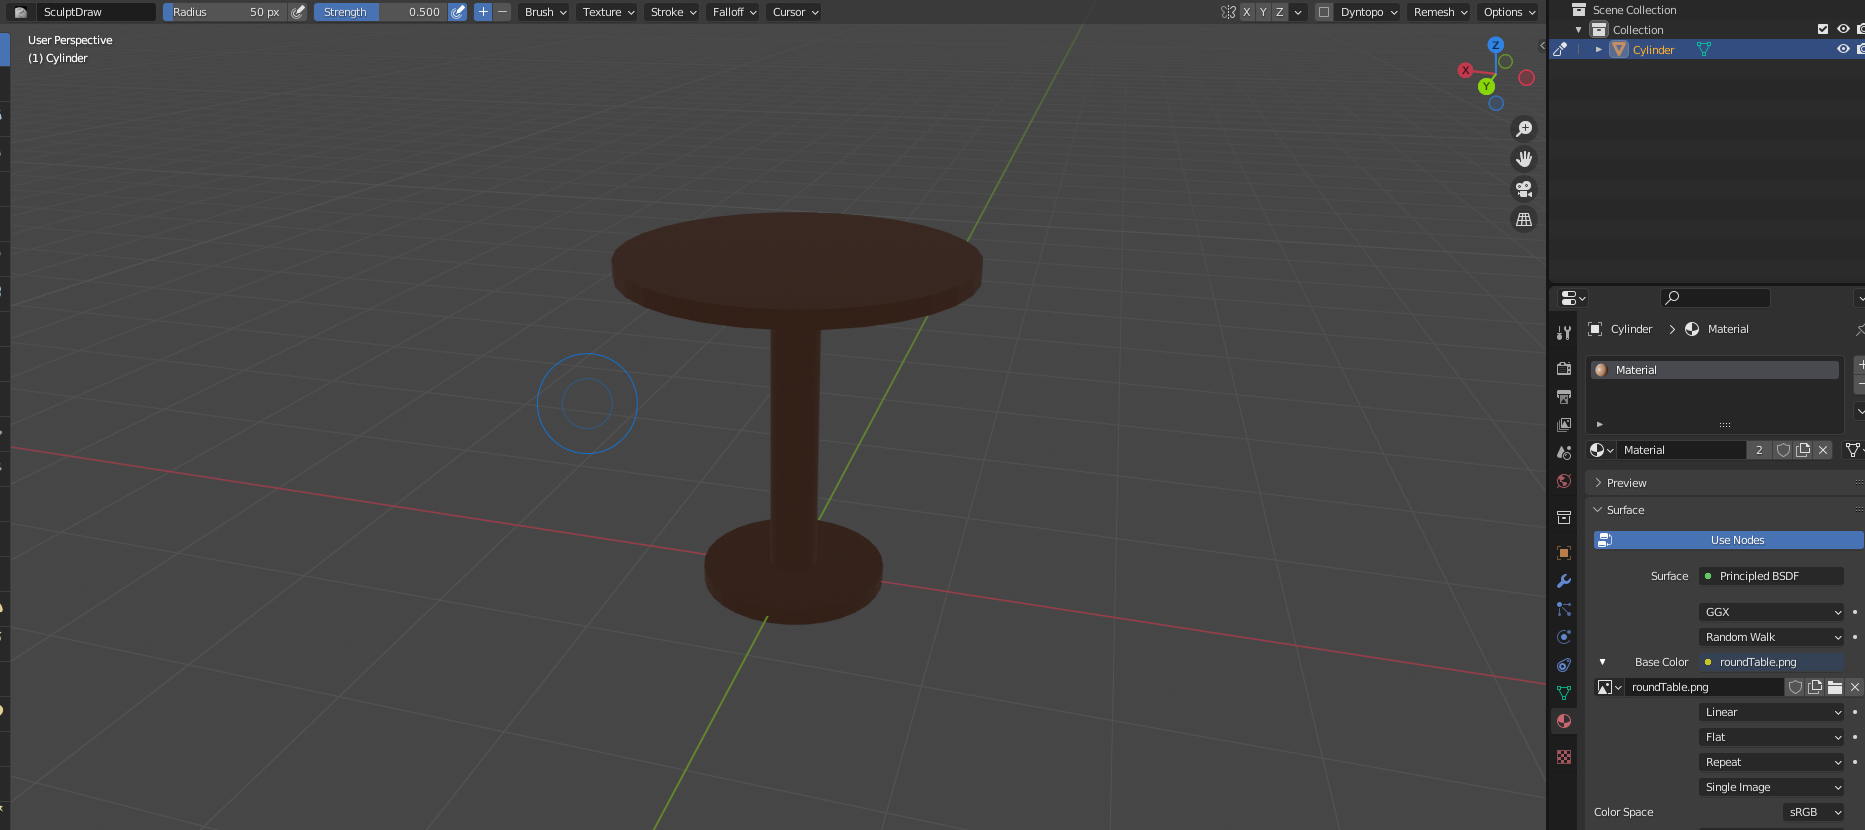Click the pan hand viewport icon
The height and width of the screenshot is (830, 1865).
(1524, 159)
